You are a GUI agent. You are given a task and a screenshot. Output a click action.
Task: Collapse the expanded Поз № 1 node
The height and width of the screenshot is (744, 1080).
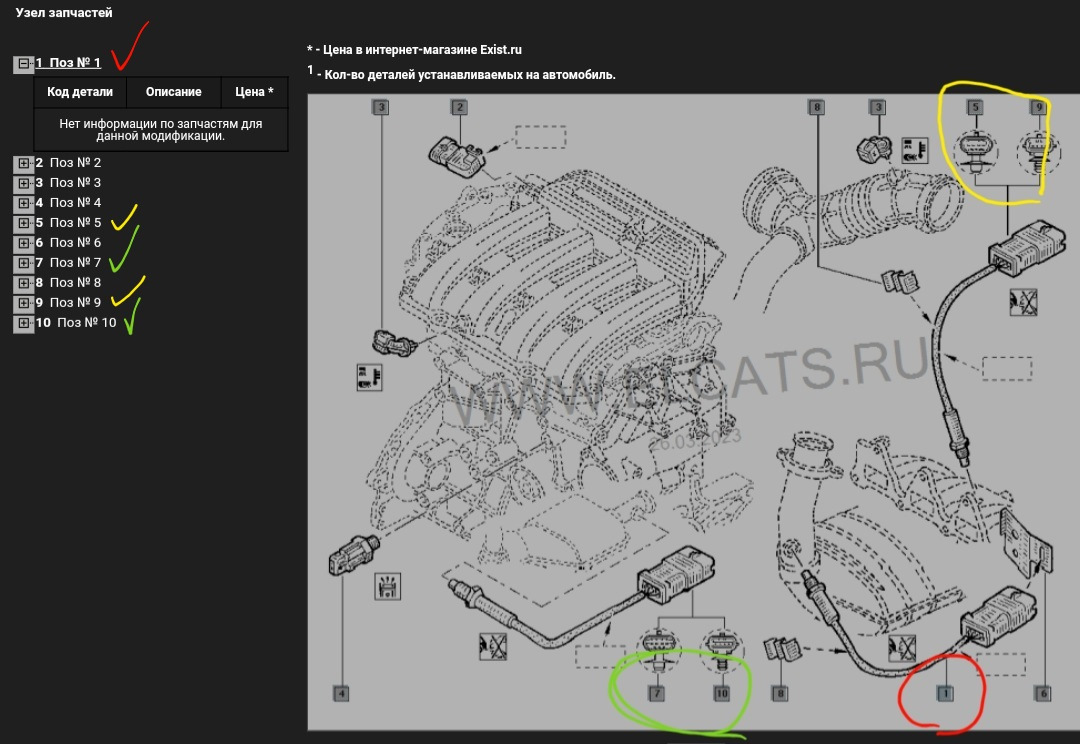click(x=23, y=64)
